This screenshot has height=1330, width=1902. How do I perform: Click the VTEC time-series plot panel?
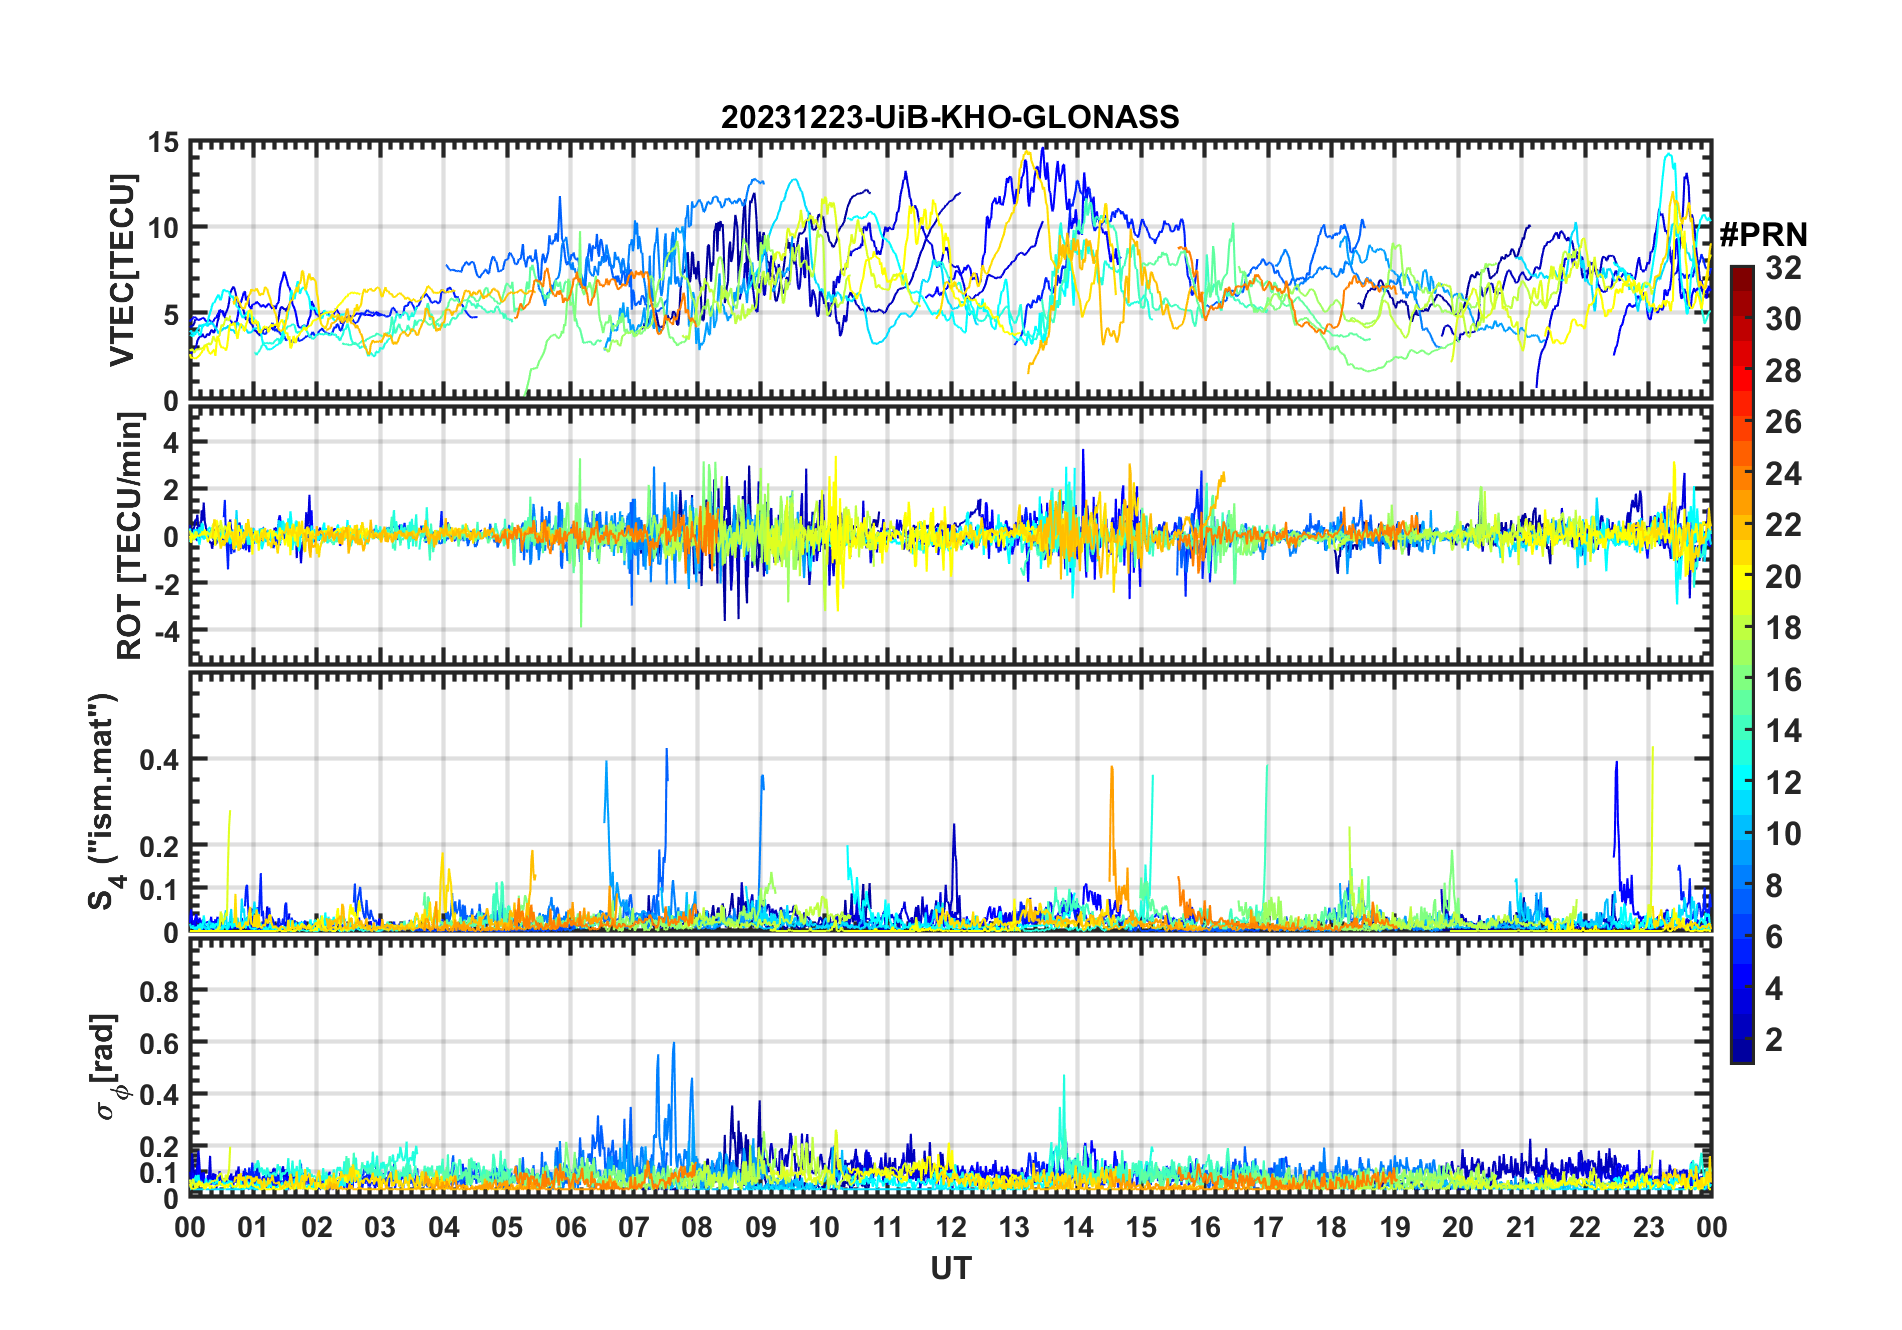(x=951, y=271)
